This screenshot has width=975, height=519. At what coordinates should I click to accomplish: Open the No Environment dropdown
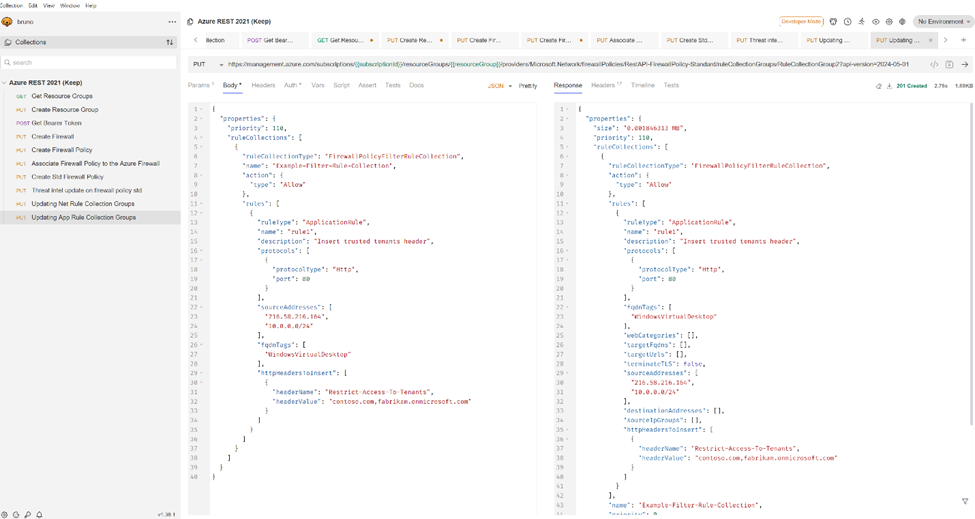[x=943, y=22]
